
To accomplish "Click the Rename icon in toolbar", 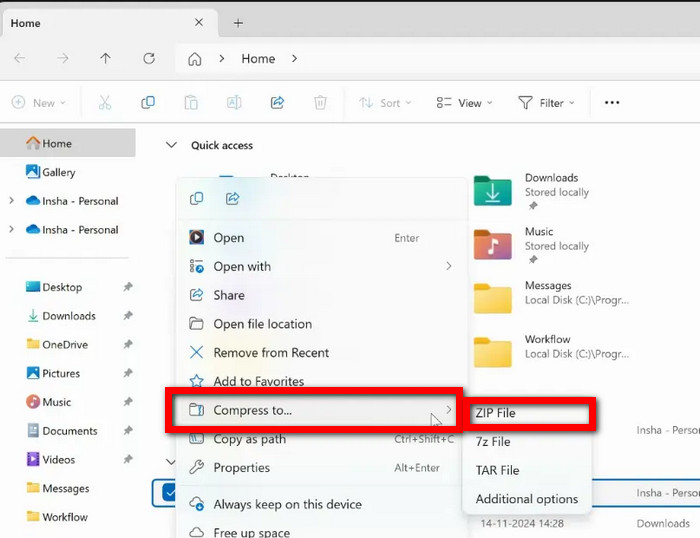I will (x=234, y=103).
